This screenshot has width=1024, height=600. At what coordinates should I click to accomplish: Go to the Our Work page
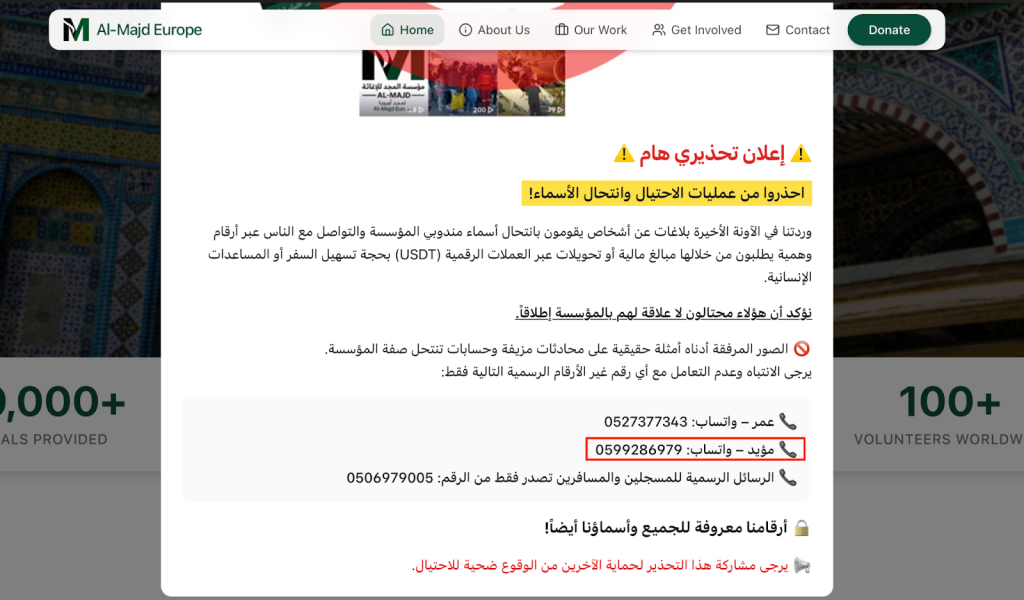pyautogui.click(x=600, y=30)
